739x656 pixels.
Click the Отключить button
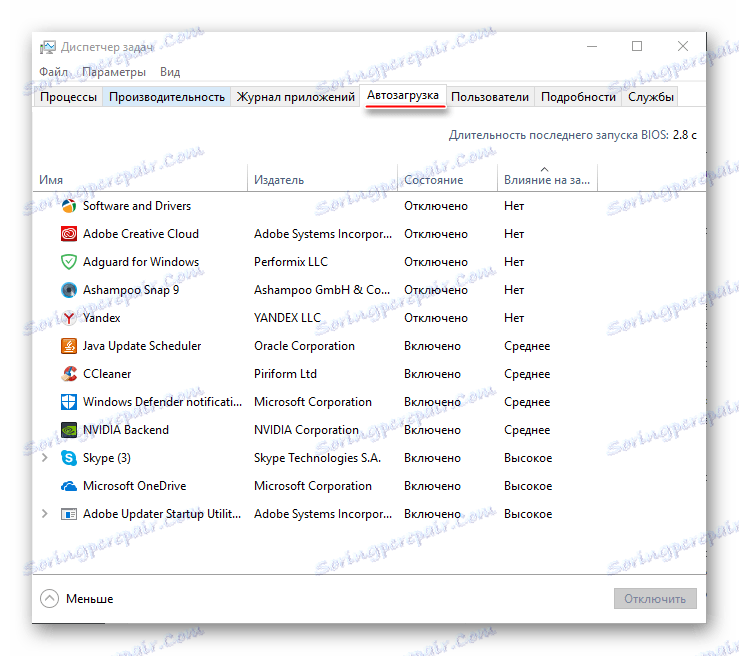(655, 599)
